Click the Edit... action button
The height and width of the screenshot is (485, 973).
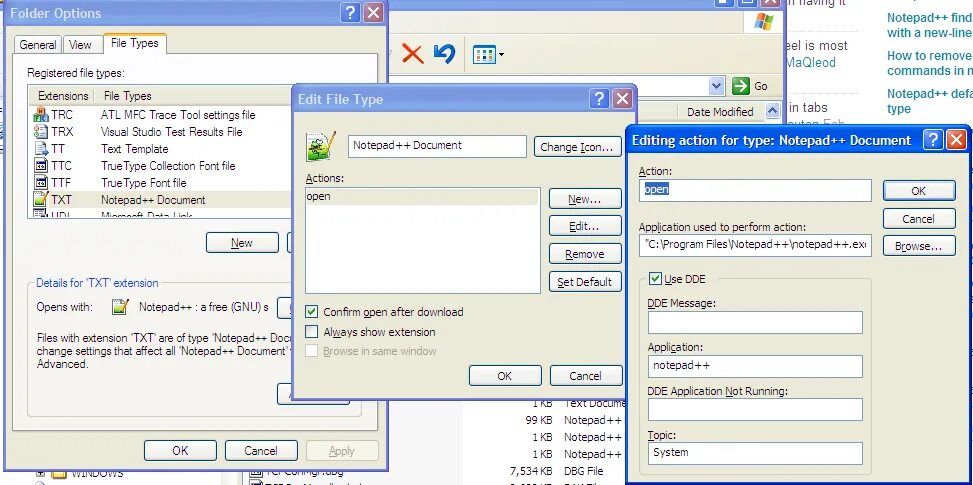tap(585, 226)
